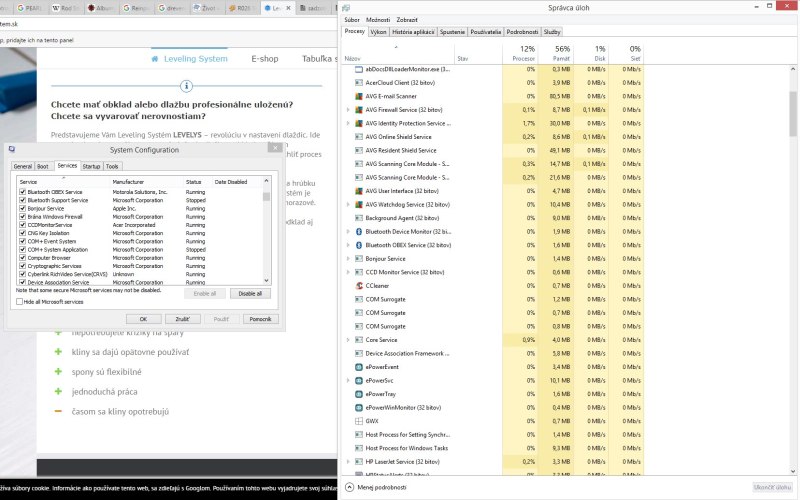Expand the AVG Identity Protection Service group
Image resolution: width=800 pixels, height=500 pixels.
[x=348, y=123]
